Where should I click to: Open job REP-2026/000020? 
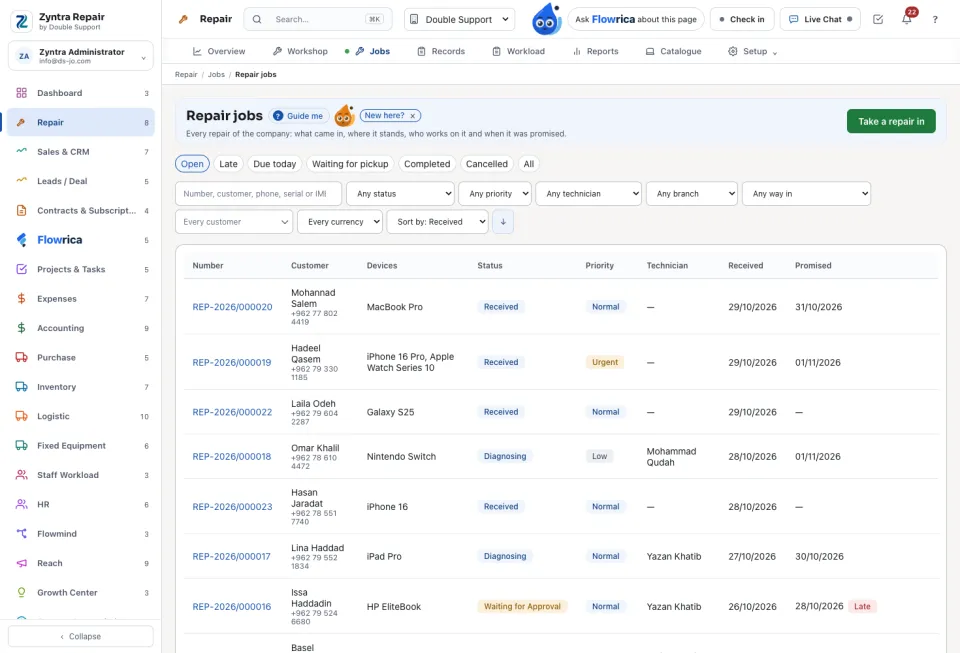(233, 307)
